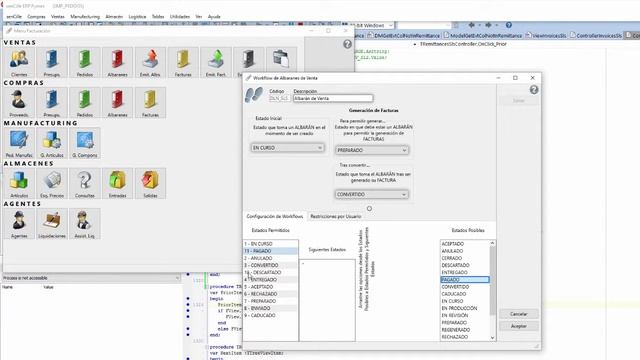The height and width of the screenshot is (360, 640).
Task: Select REGENERADO in Estados Posibles list
Action: tap(465, 330)
